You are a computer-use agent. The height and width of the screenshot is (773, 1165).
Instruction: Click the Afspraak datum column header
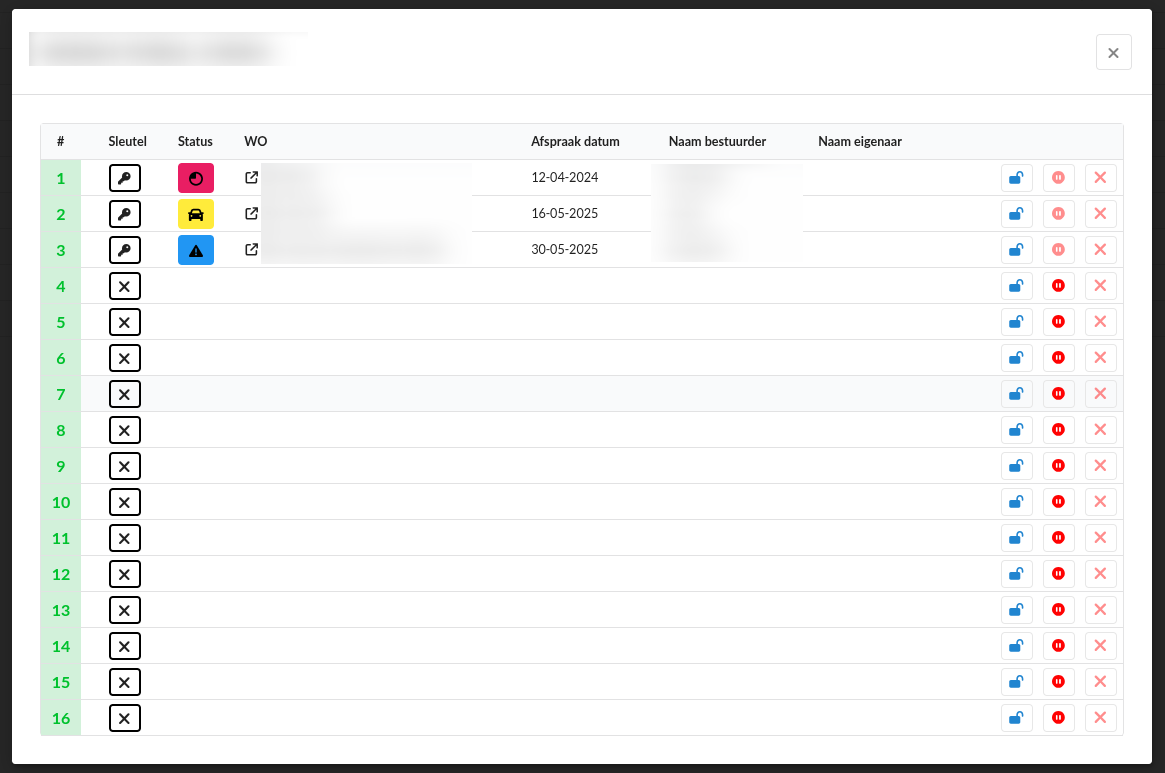[575, 142]
